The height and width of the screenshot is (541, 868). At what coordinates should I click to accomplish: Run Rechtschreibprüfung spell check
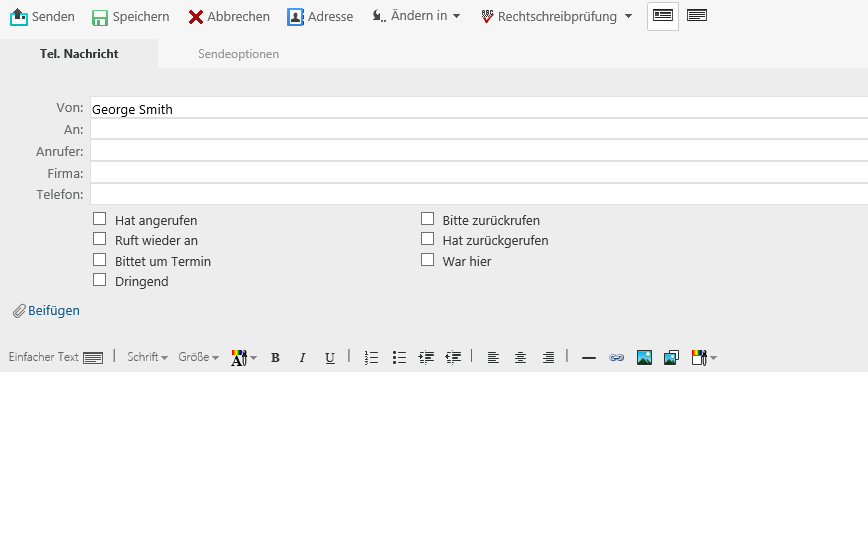click(x=549, y=17)
